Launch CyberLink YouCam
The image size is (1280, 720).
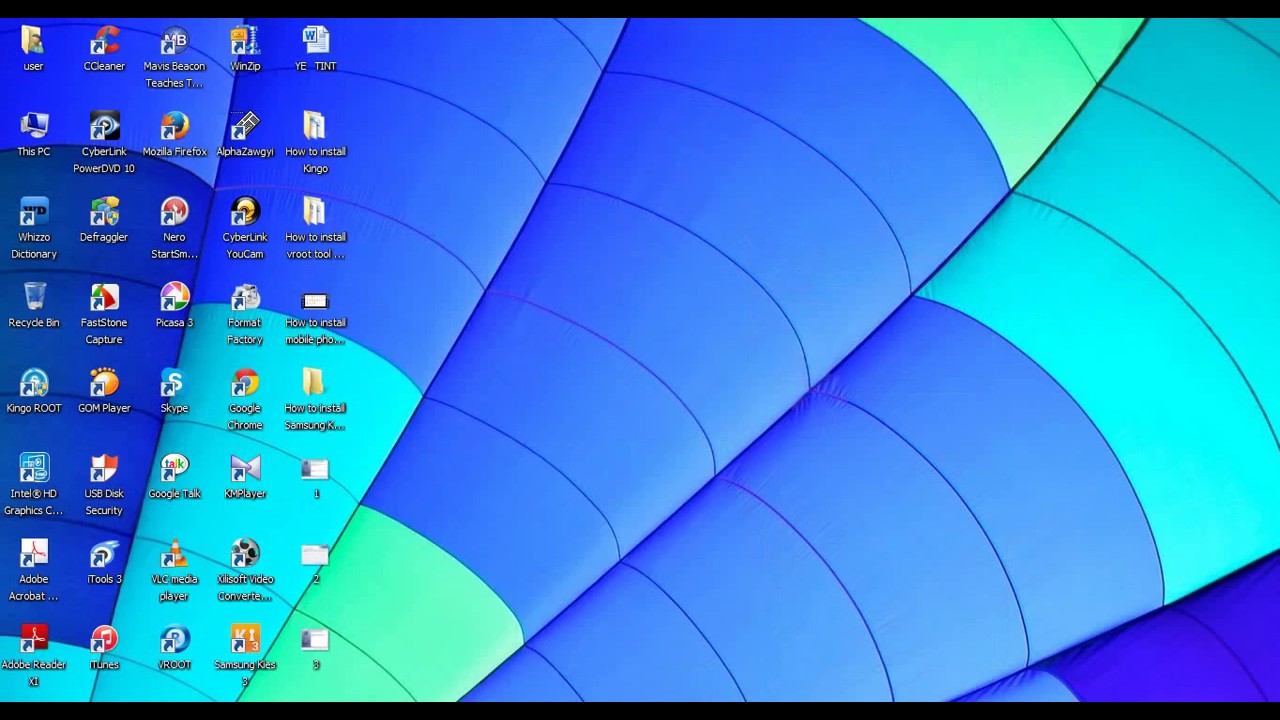click(x=245, y=213)
